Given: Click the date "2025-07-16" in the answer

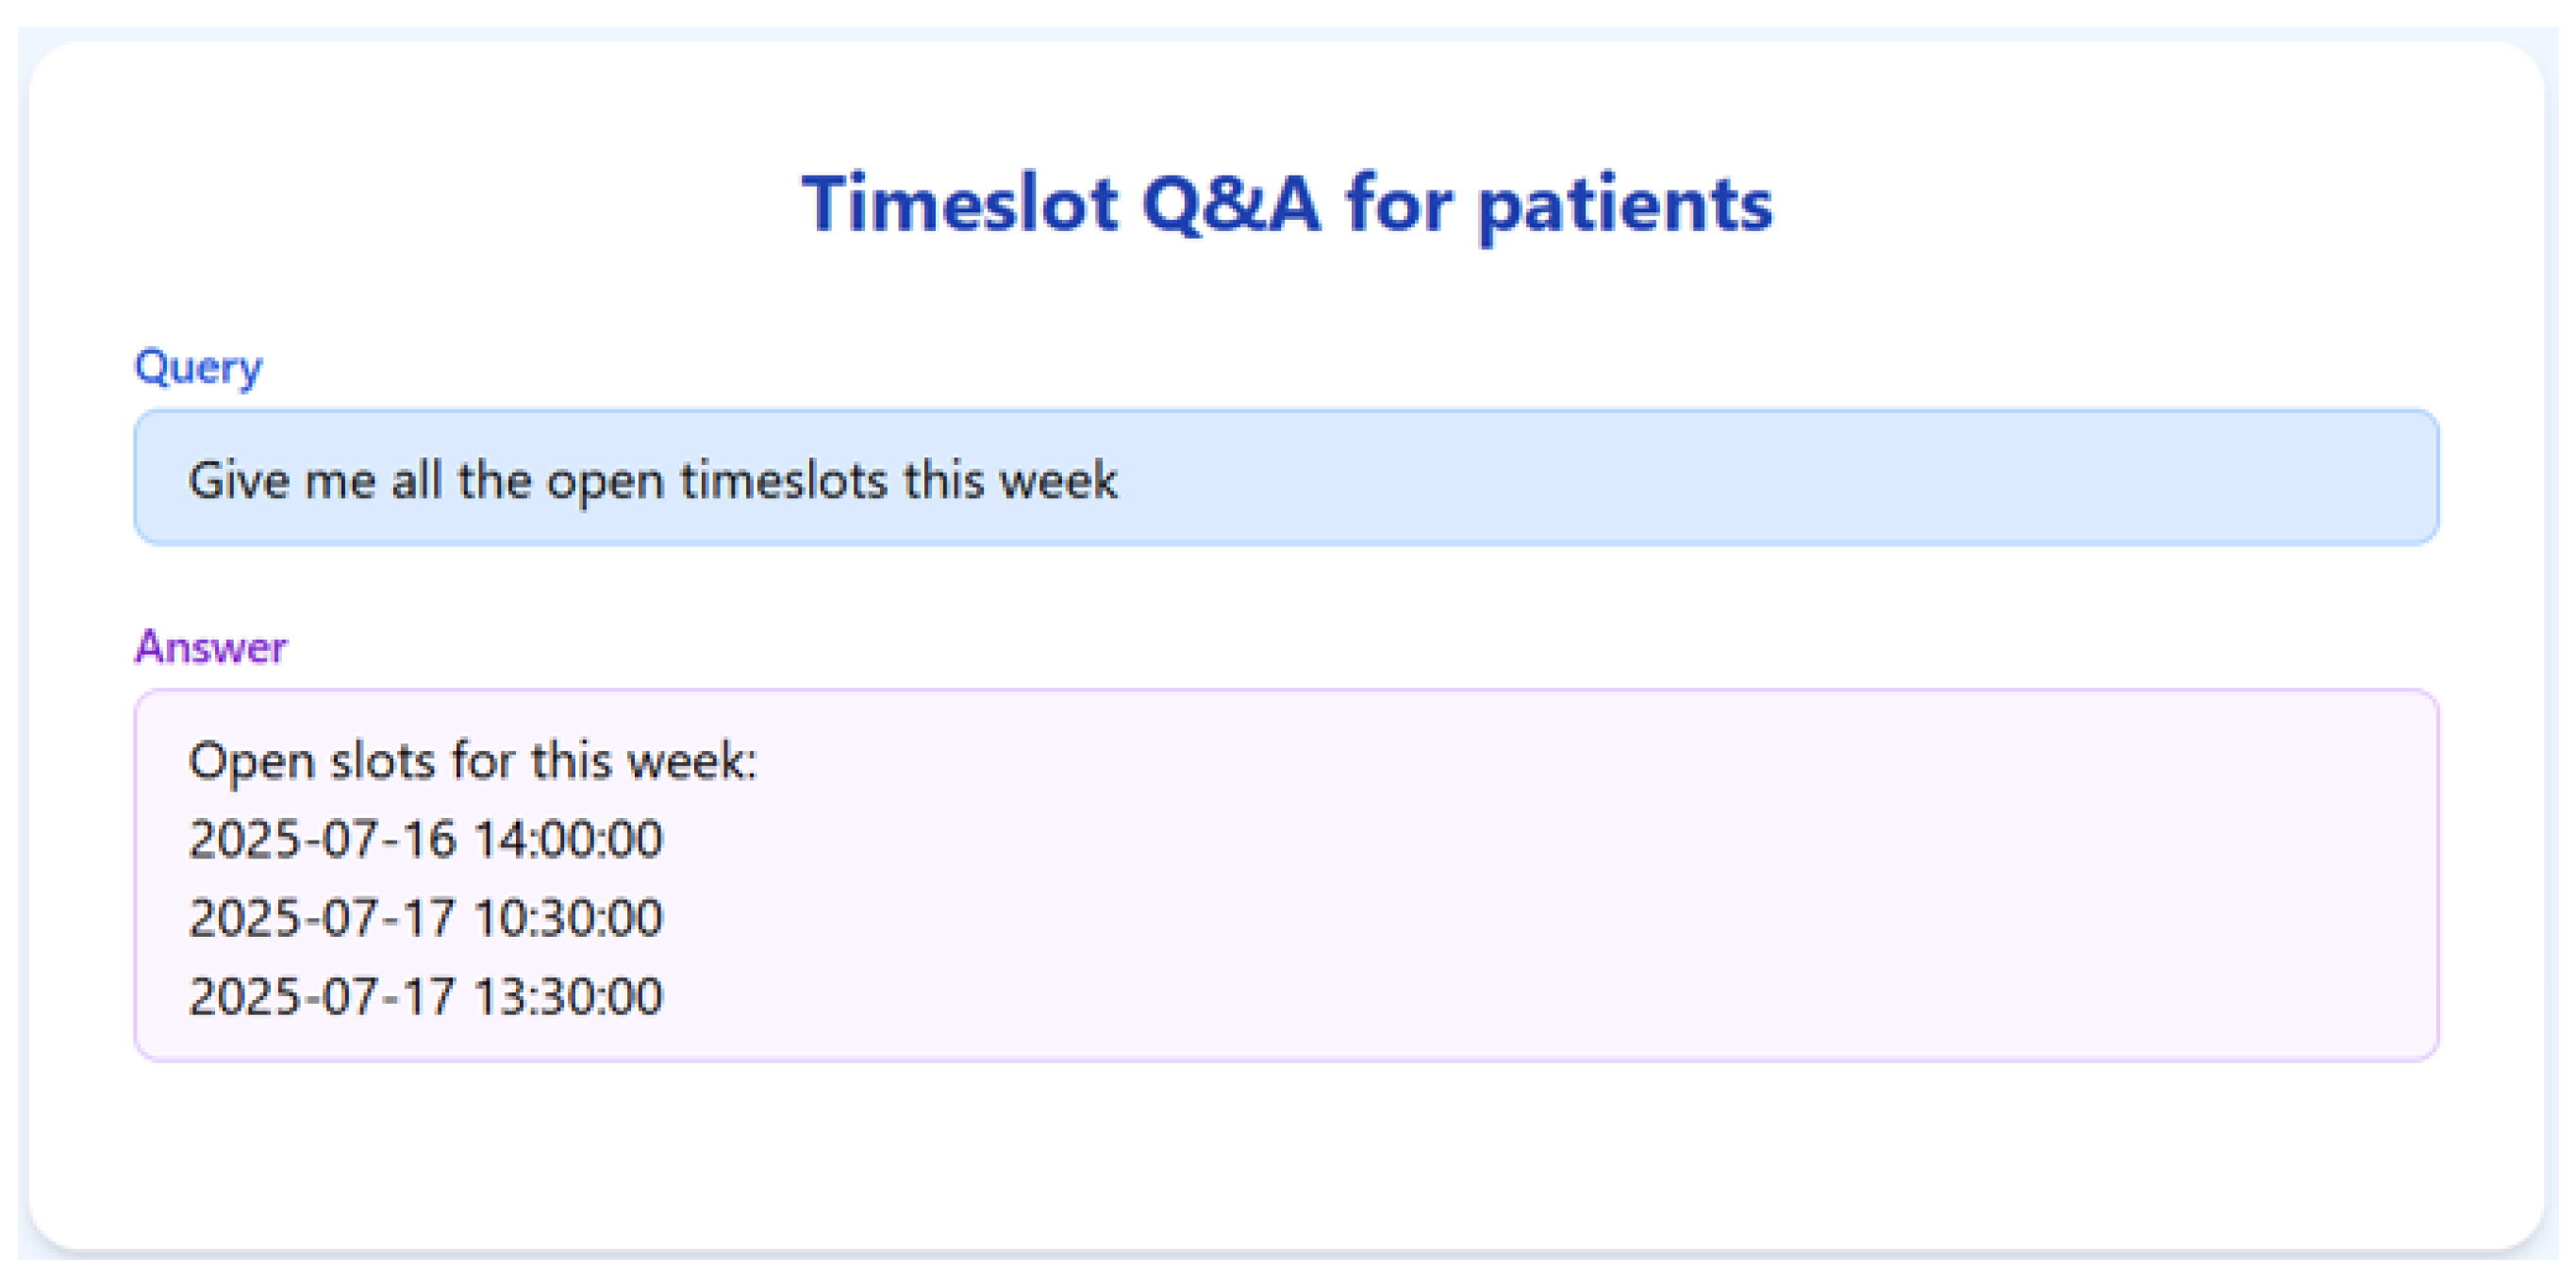Looking at the screenshot, I should tap(321, 839).
